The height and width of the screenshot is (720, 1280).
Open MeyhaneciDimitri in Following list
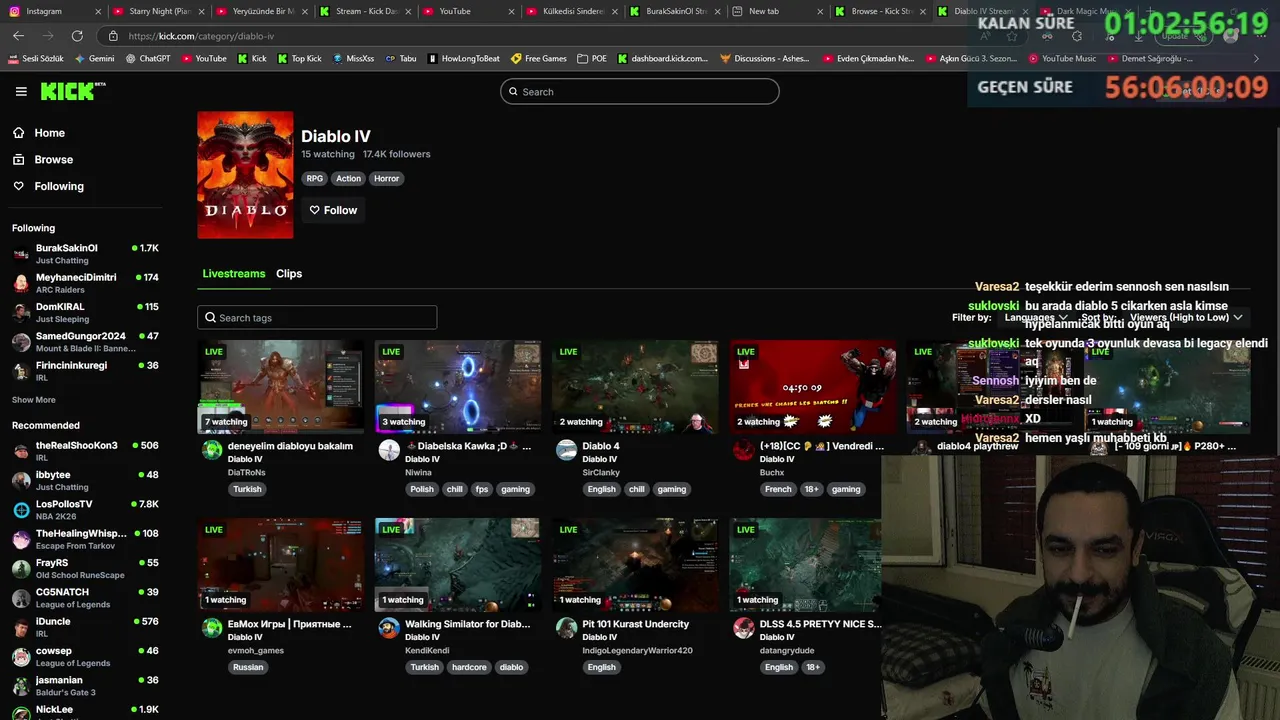click(x=85, y=283)
